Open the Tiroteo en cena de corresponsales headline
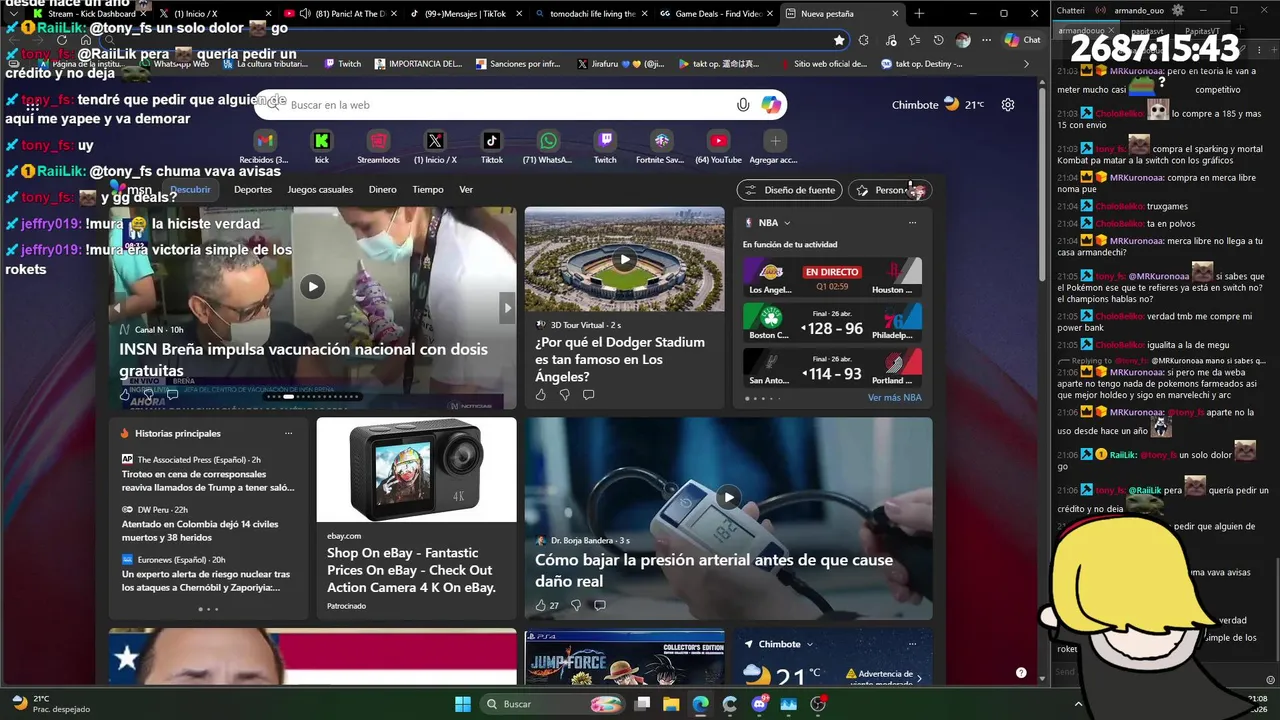Screen dimensions: 1280x720 (208, 481)
